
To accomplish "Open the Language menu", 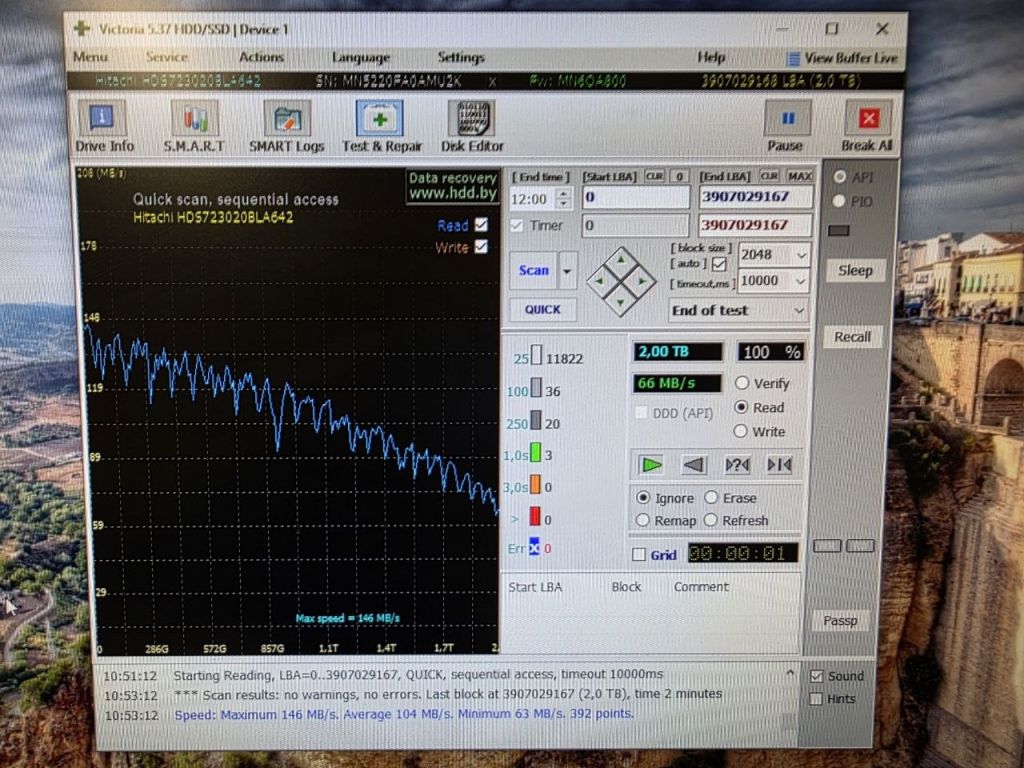I will click(360, 58).
